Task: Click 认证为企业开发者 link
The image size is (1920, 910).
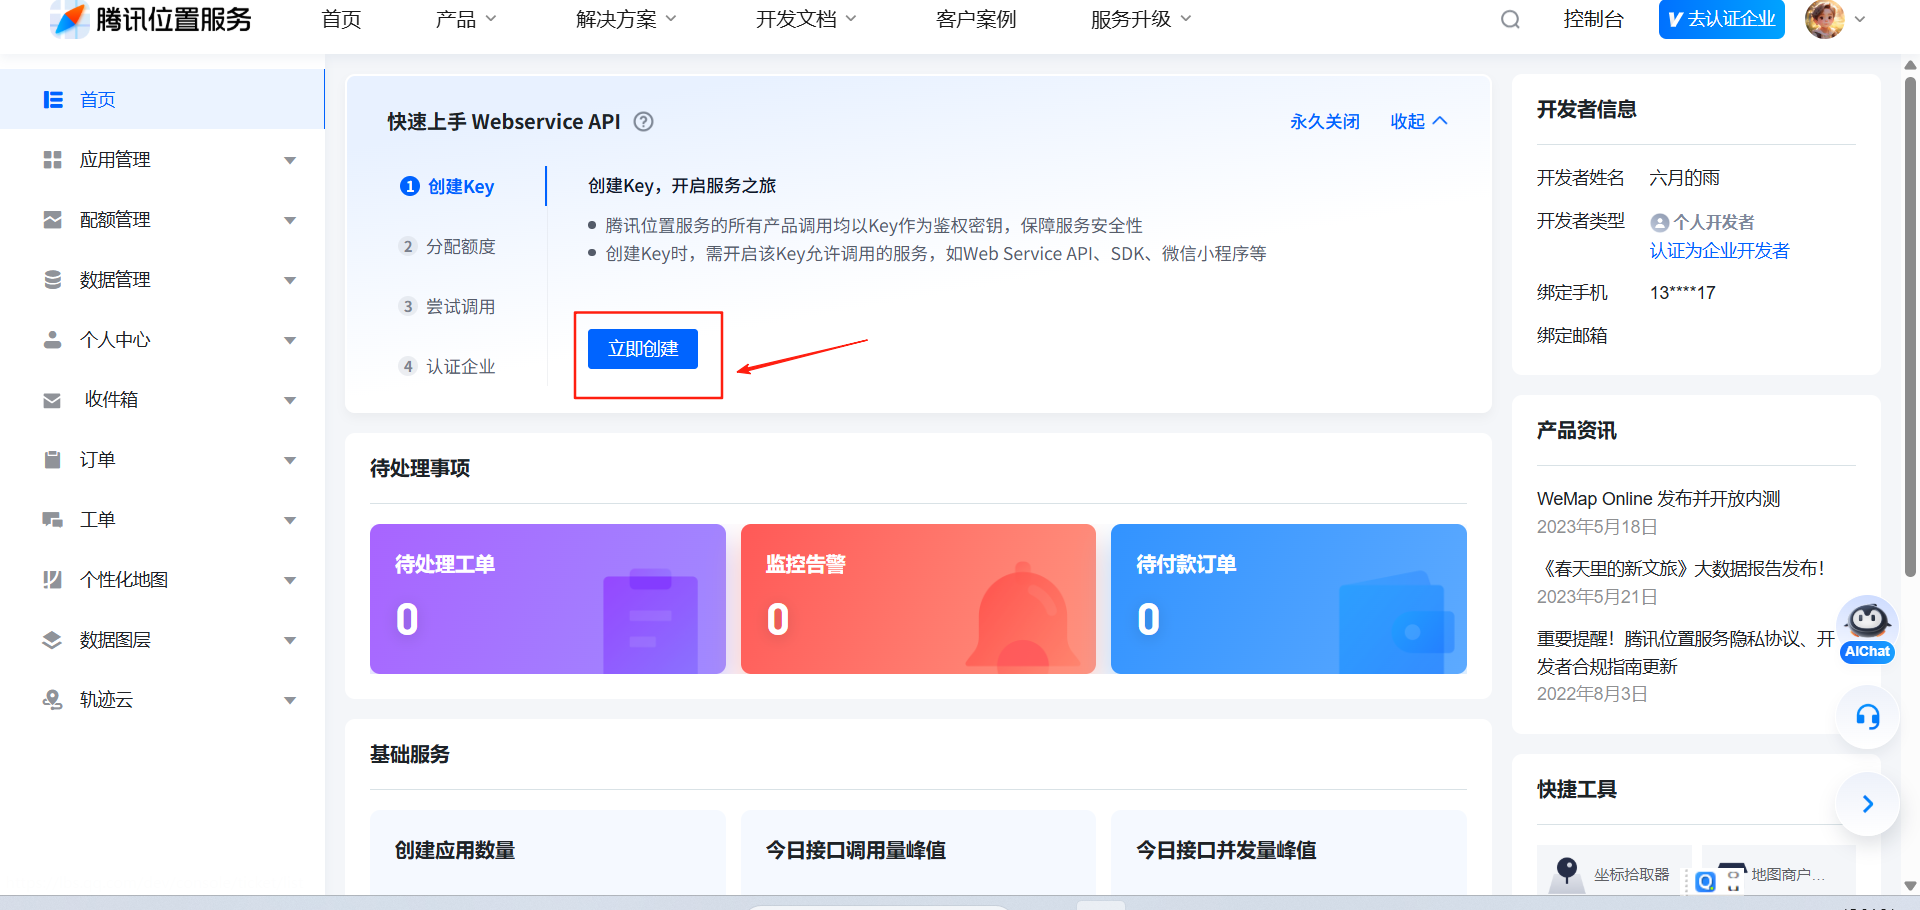Action: coord(1719,251)
